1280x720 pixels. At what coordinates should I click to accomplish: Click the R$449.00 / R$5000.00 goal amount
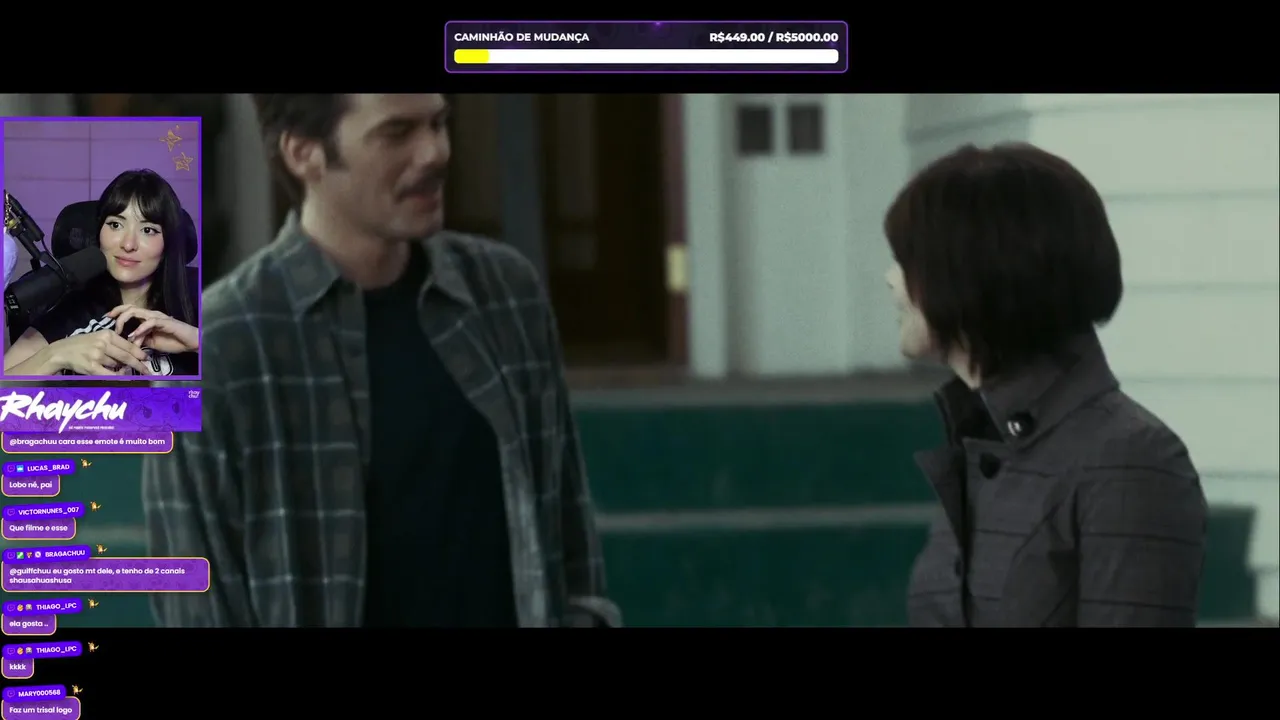tap(773, 37)
